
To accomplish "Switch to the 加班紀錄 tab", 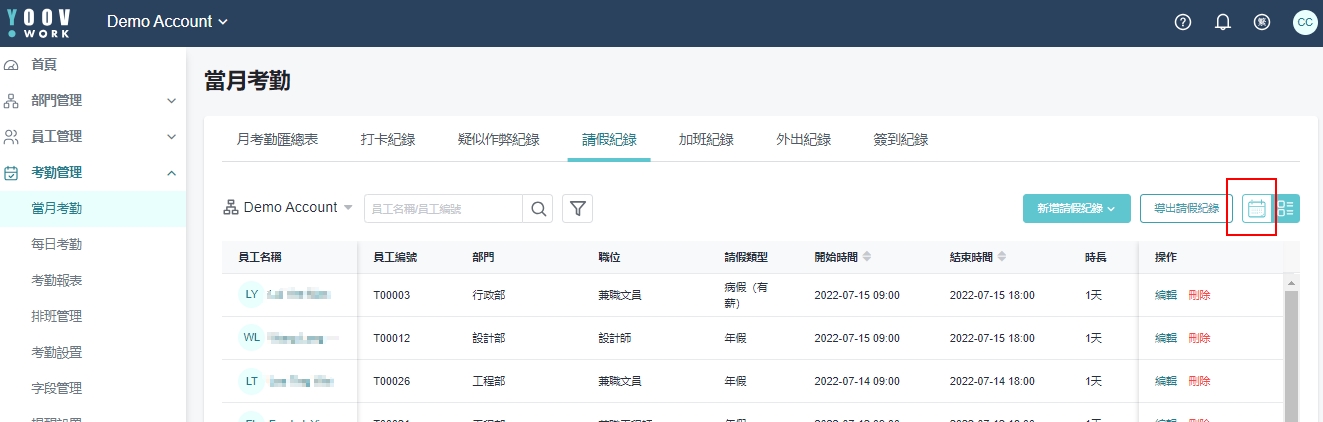I will (706, 139).
